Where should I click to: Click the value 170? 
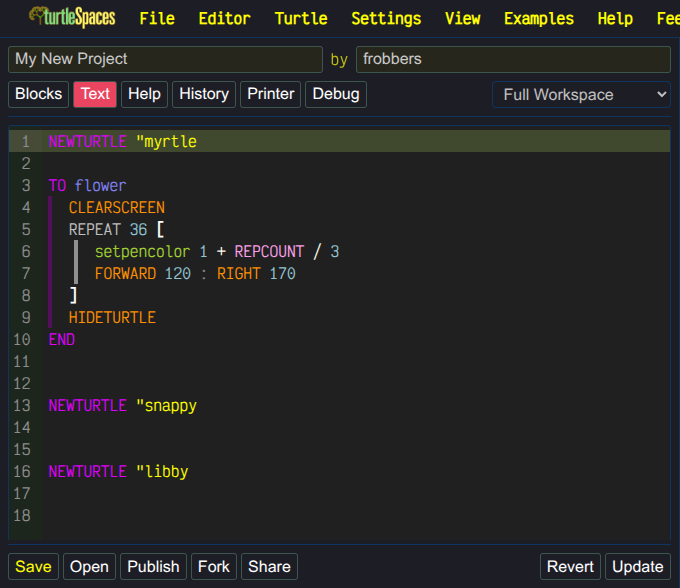[282, 274]
